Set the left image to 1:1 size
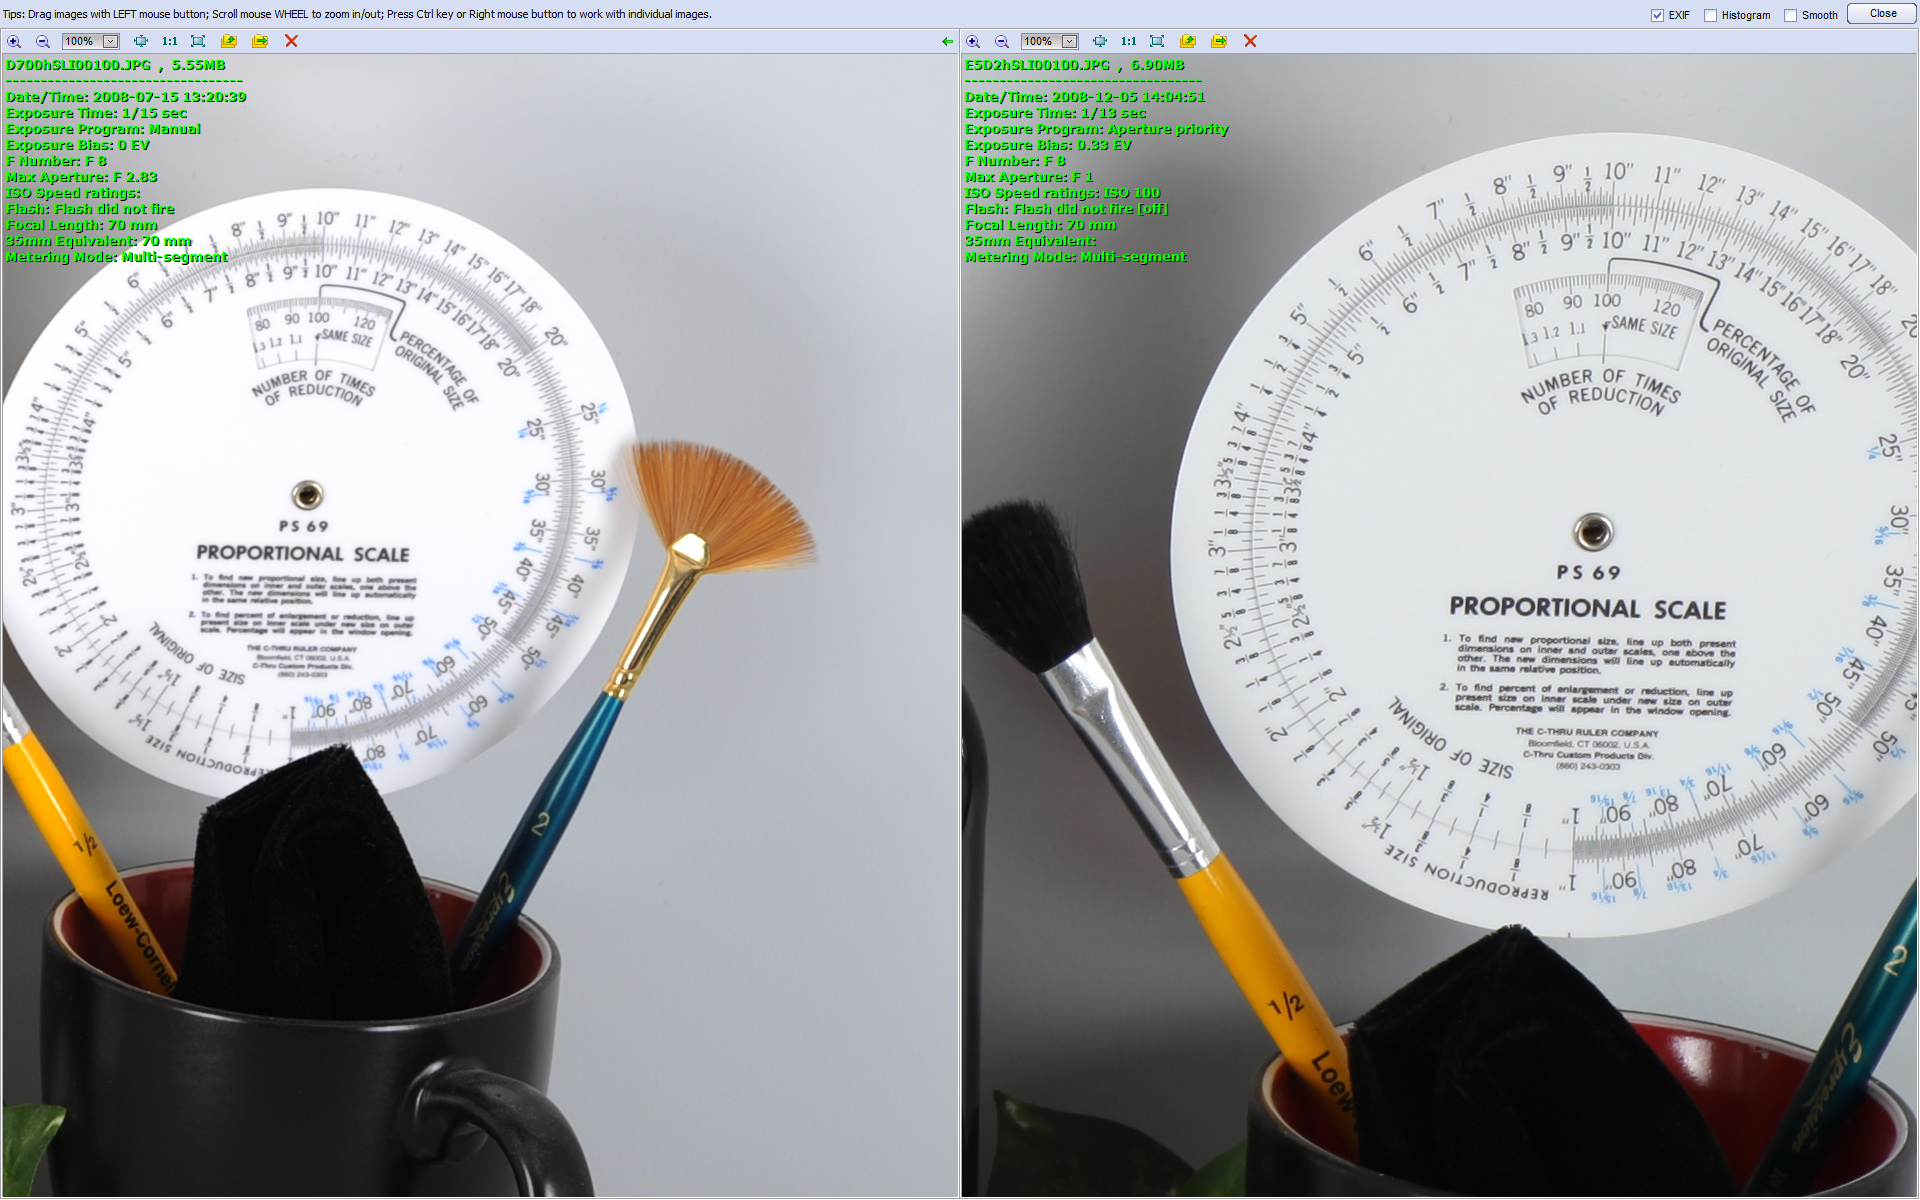Image resolution: width=1920 pixels, height=1200 pixels. pyautogui.click(x=170, y=41)
